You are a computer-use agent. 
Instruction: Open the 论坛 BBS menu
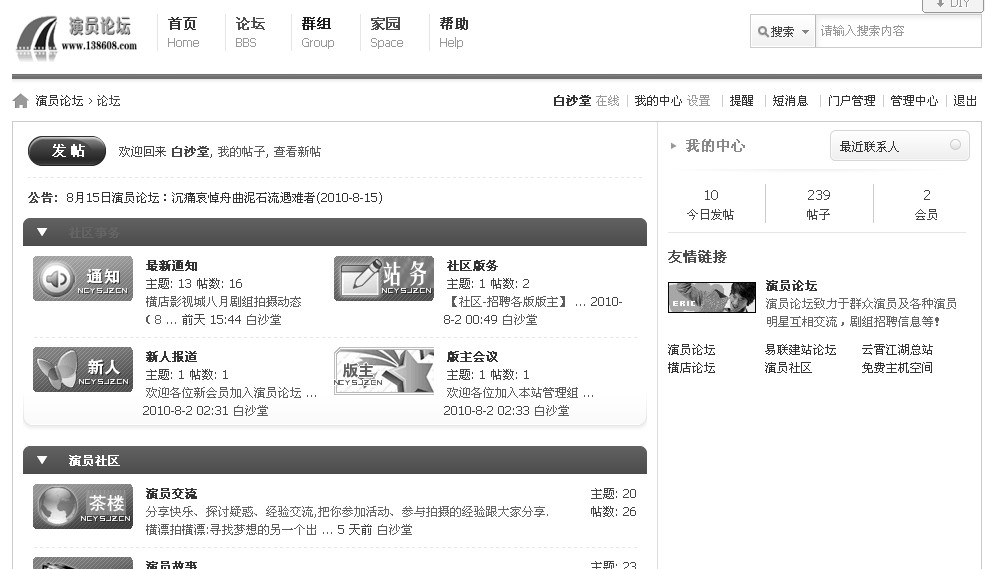click(249, 33)
